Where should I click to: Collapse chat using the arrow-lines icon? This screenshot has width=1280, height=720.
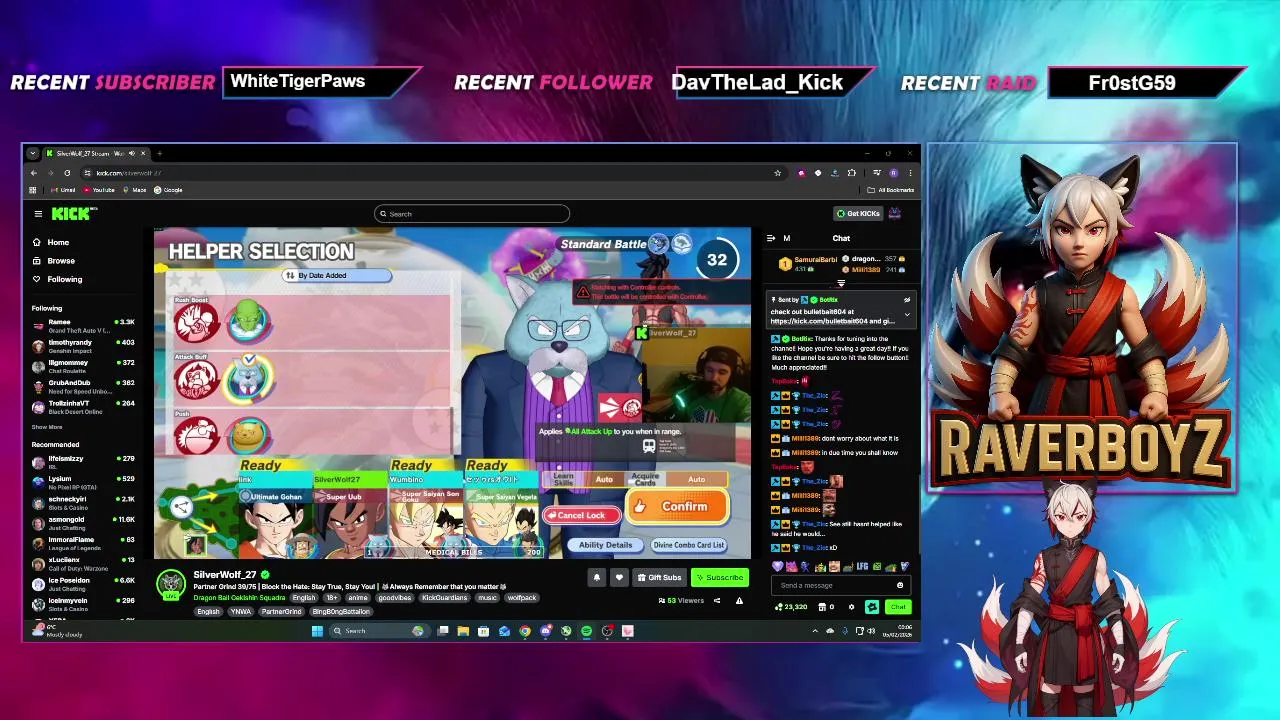click(x=771, y=238)
